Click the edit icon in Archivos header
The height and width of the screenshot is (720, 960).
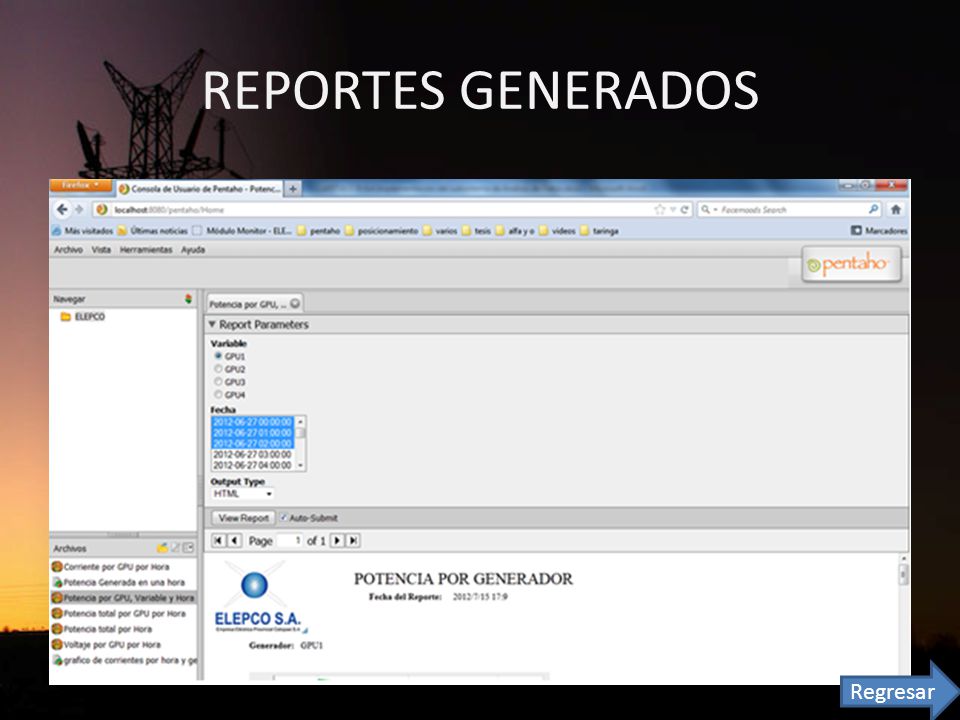pyautogui.click(x=176, y=548)
